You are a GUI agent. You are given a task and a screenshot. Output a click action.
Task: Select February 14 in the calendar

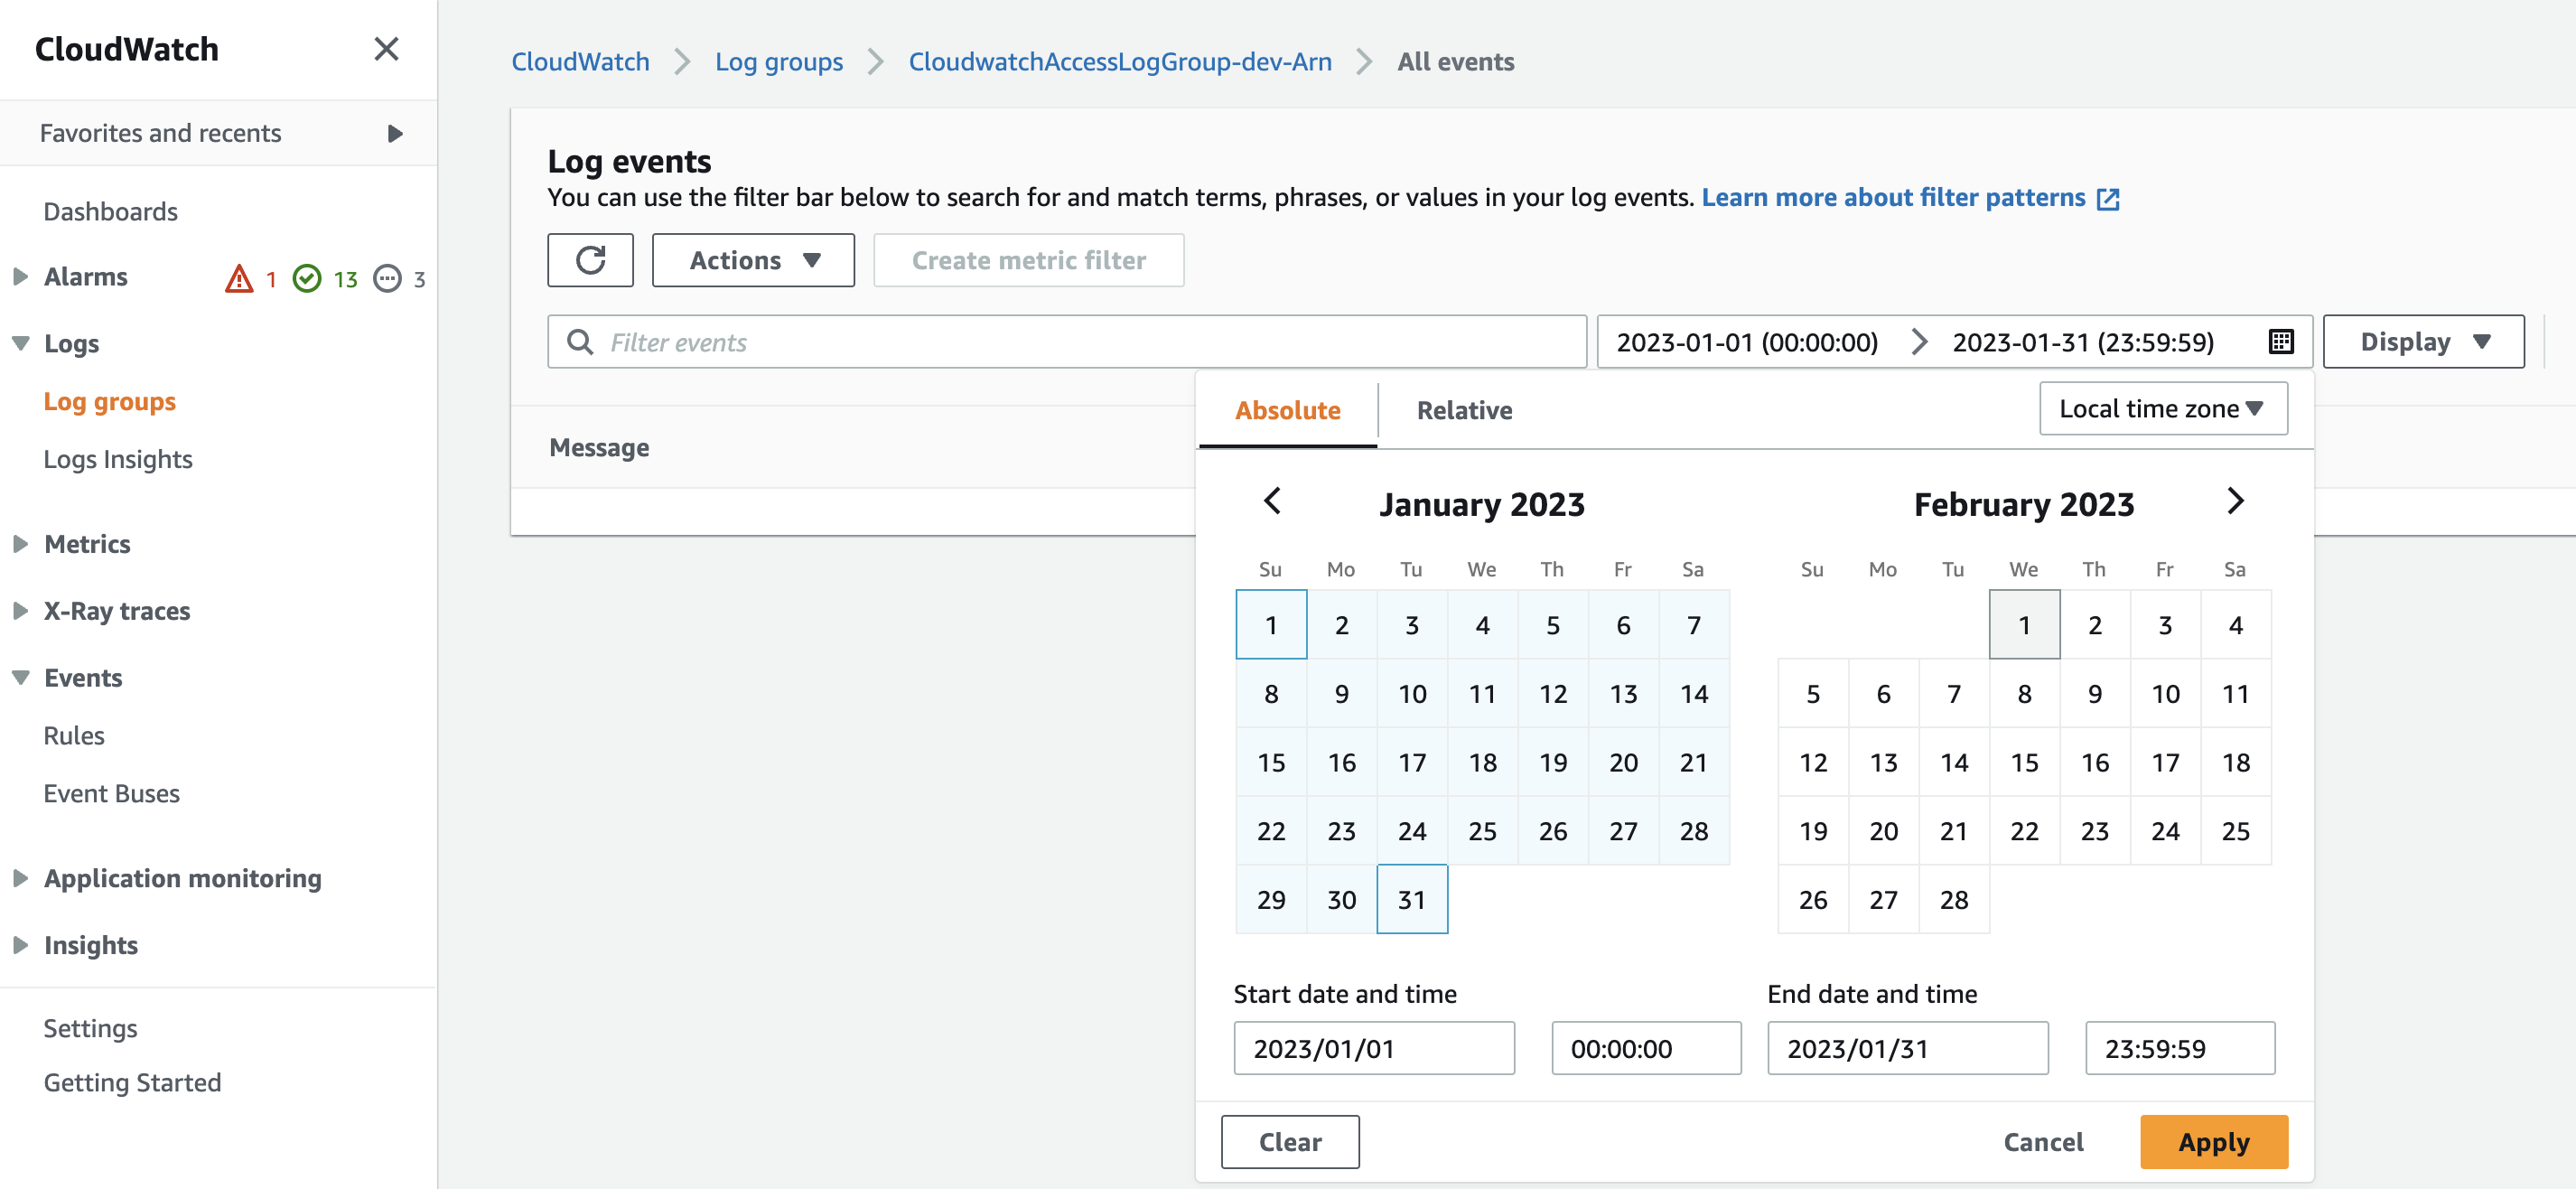pyautogui.click(x=1954, y=763)
